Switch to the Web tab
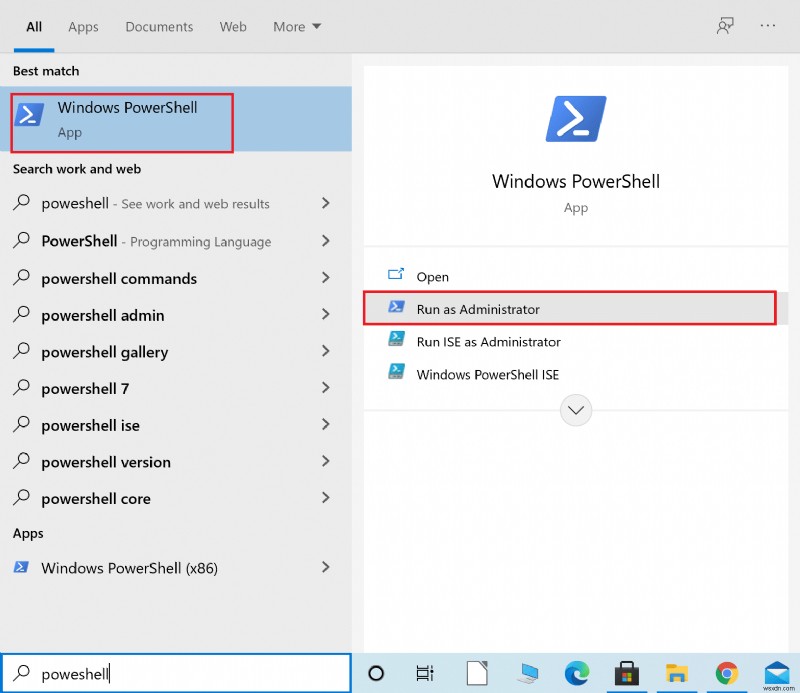 click(x=233, y=27)
